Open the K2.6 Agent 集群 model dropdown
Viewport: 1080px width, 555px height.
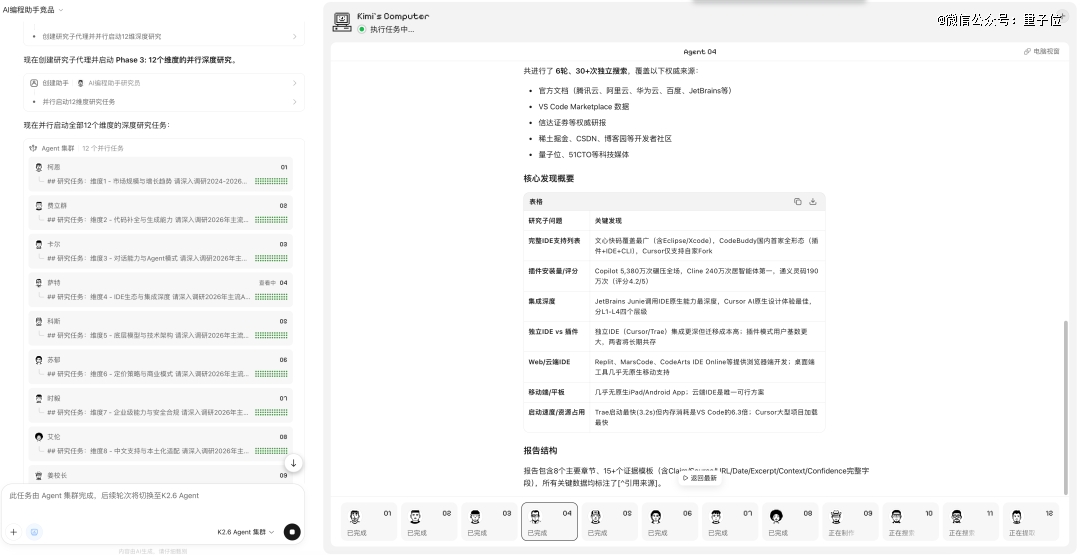tap(246, 532)
